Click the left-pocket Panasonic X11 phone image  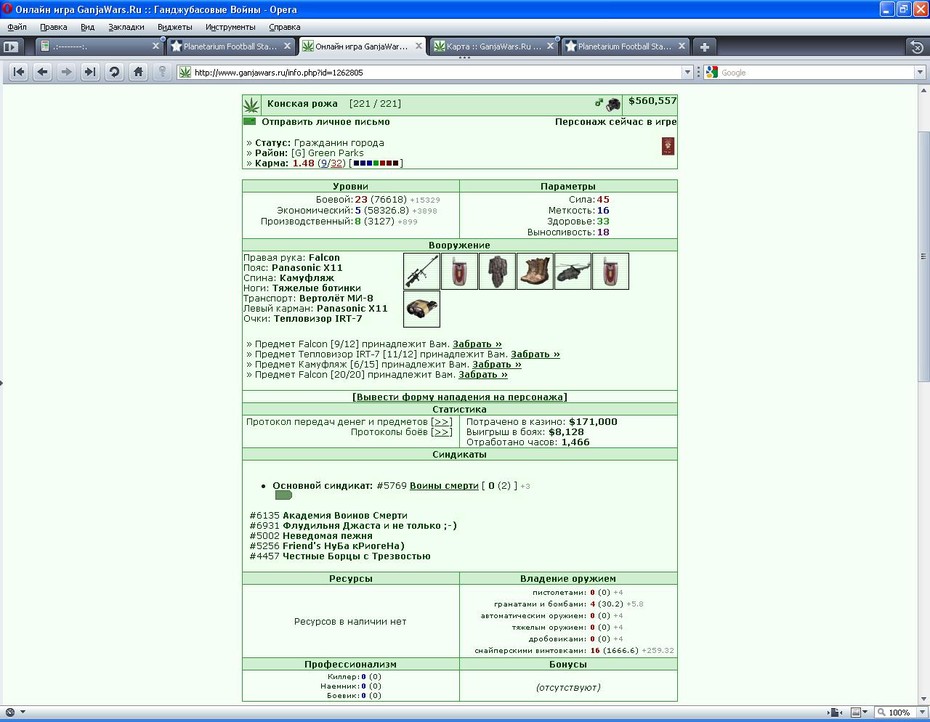[610, 271]
